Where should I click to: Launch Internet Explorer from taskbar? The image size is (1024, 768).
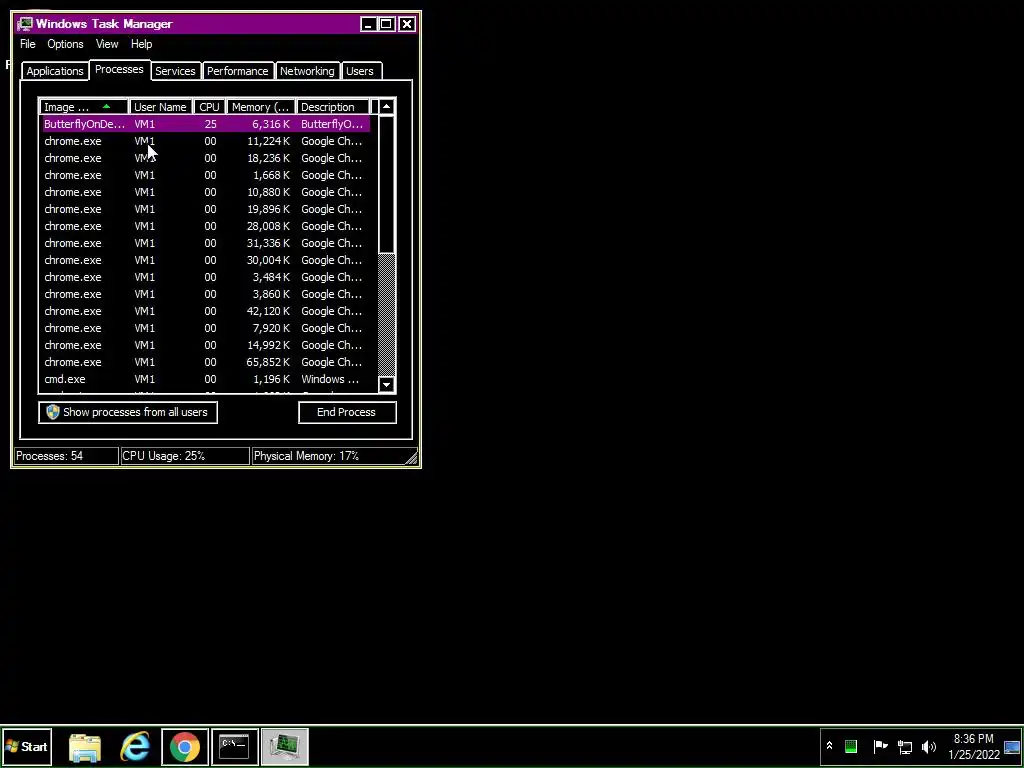(135, 747)
